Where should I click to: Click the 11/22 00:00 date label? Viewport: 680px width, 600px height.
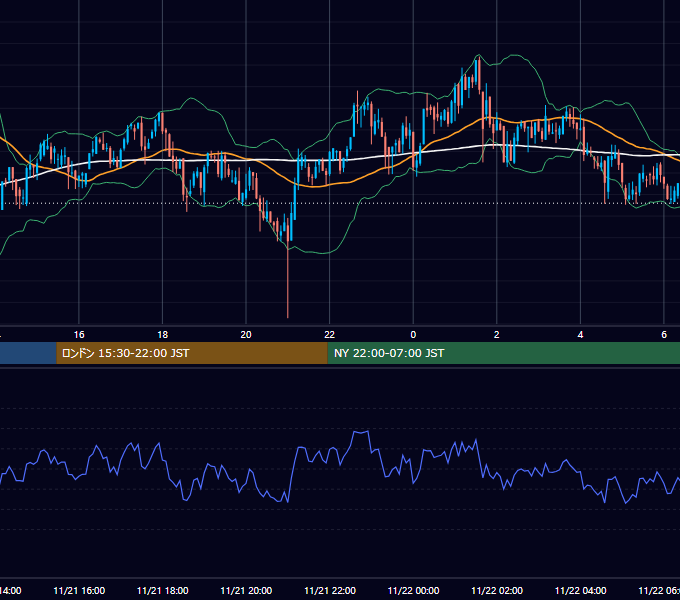(x=413, y=590)
